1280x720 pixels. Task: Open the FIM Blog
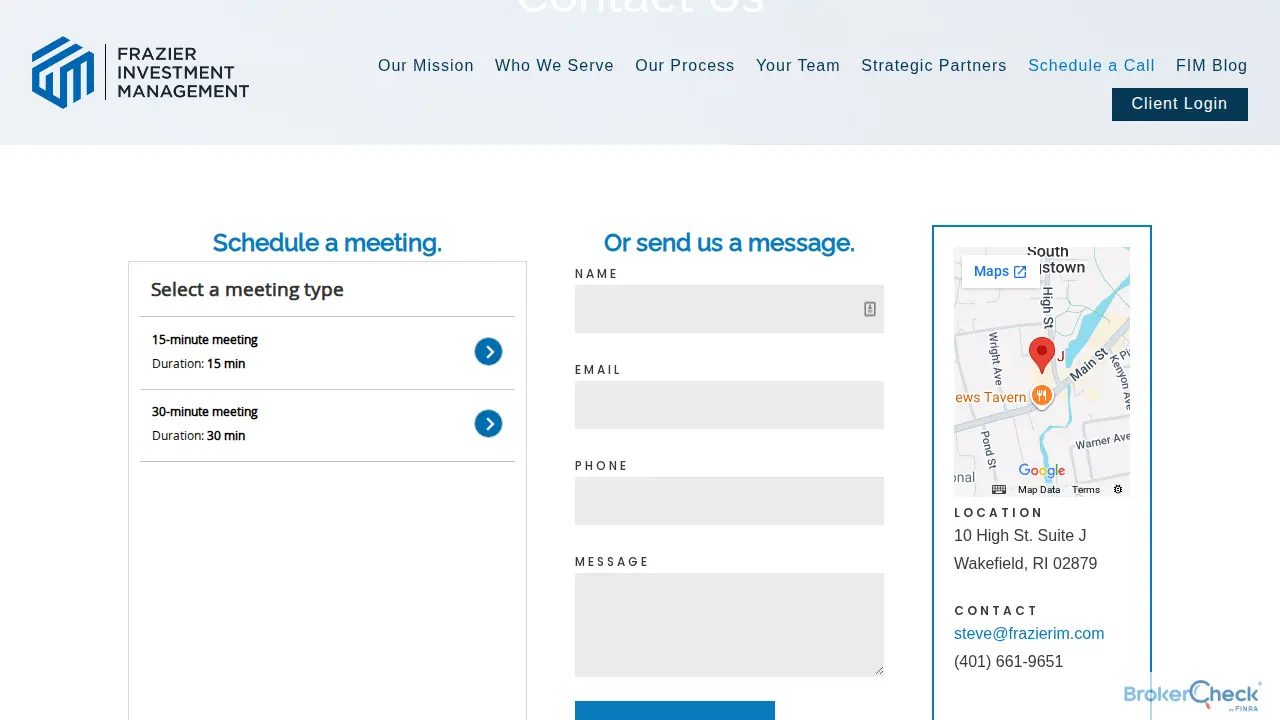click(x=1212, y=66)
